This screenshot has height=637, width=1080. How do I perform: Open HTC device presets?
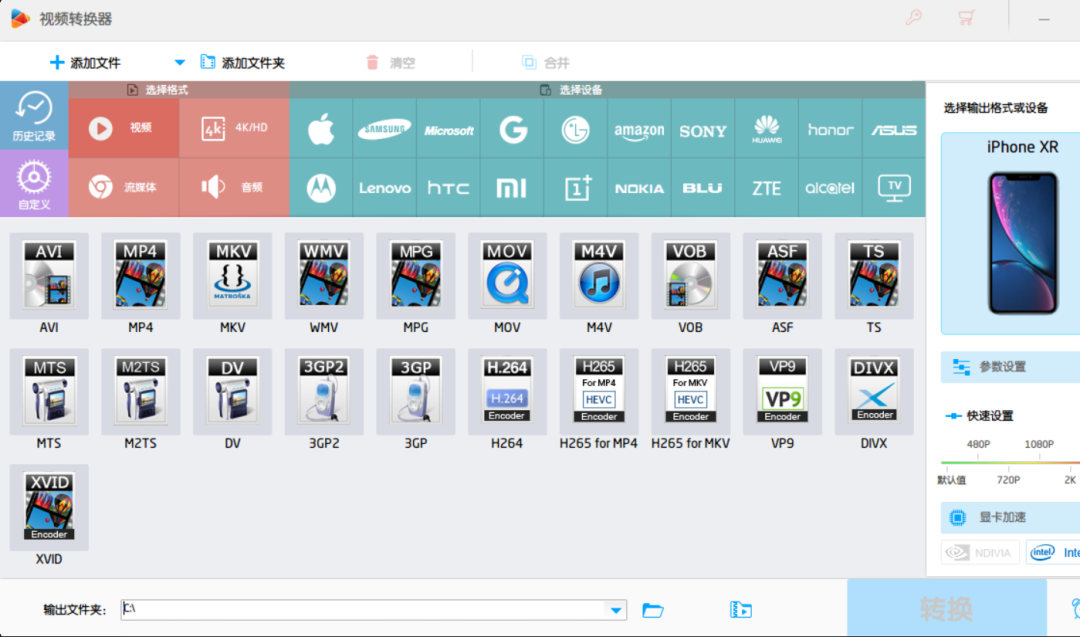[448, 187]
